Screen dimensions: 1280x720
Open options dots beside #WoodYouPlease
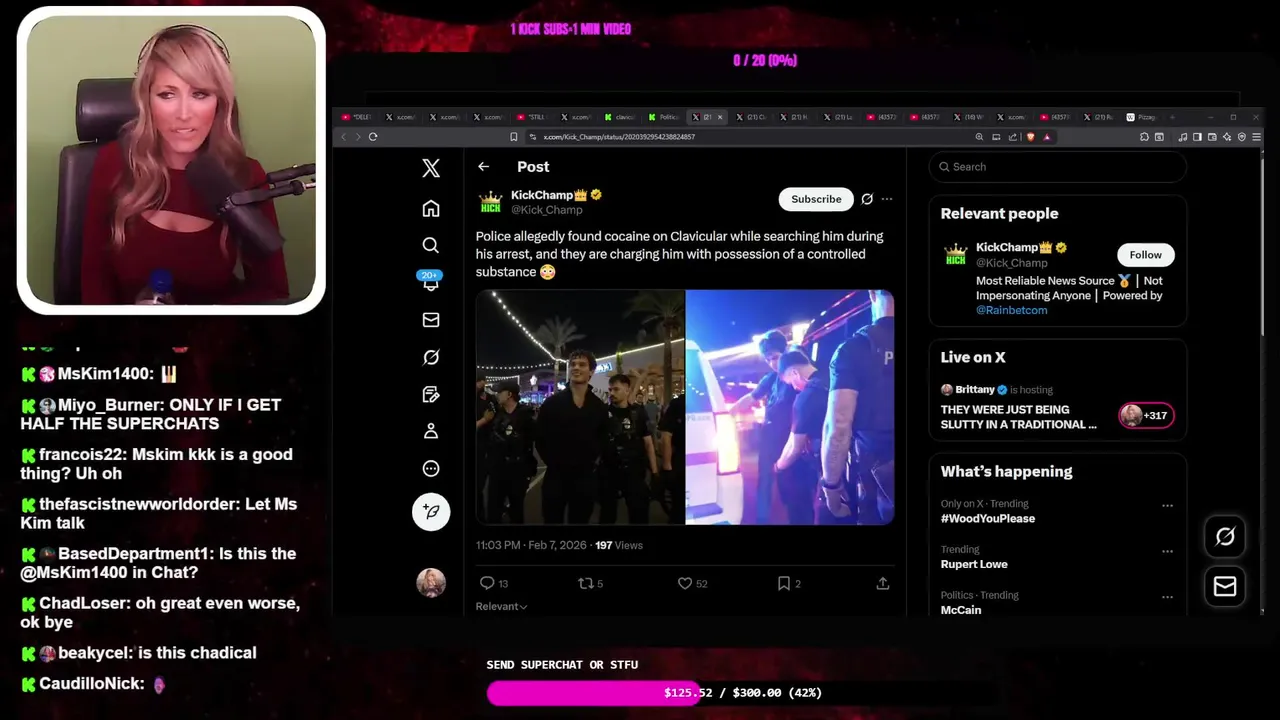tap(1167, 506)
